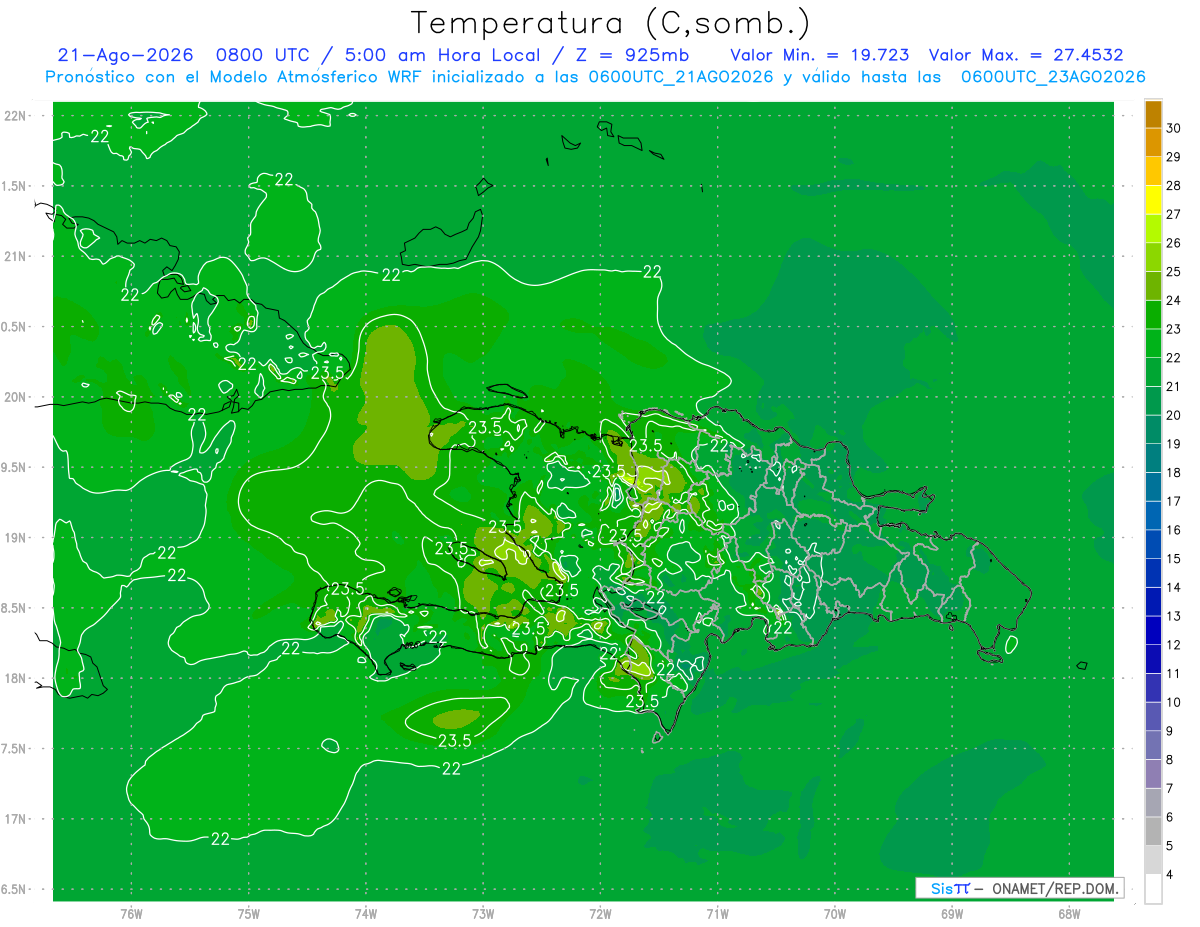Click the Valor Min. = 19.723 readout
This screenshot has width=1200, height=927.
pos(820,55)
